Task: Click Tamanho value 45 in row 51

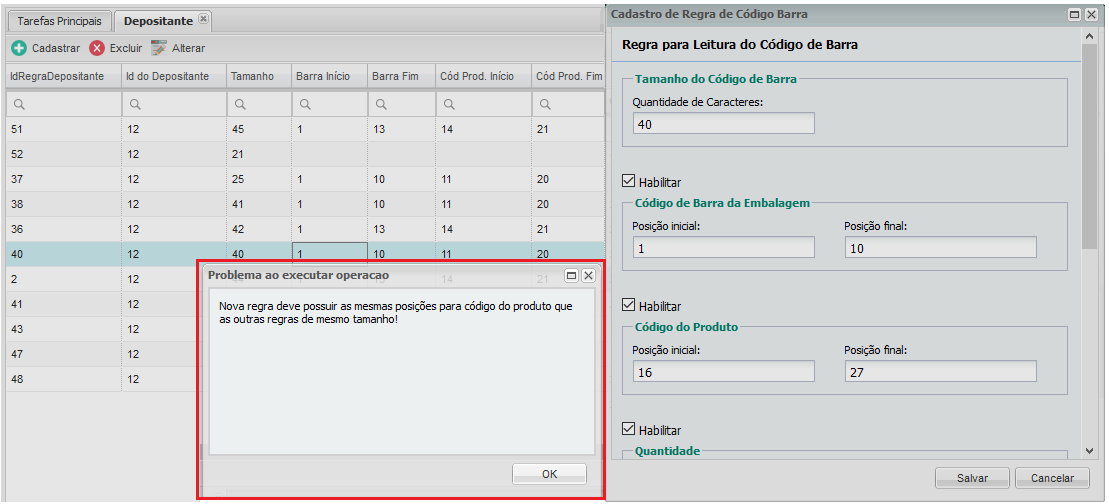Action: (x=238, y=129)
